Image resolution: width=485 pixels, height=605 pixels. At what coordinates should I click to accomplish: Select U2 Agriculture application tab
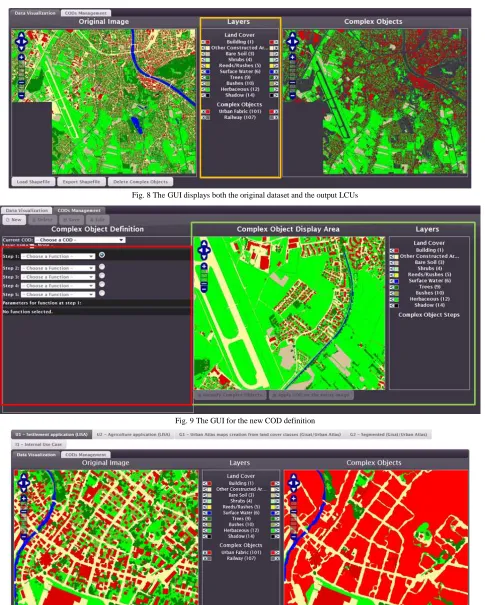pos(133,434)
